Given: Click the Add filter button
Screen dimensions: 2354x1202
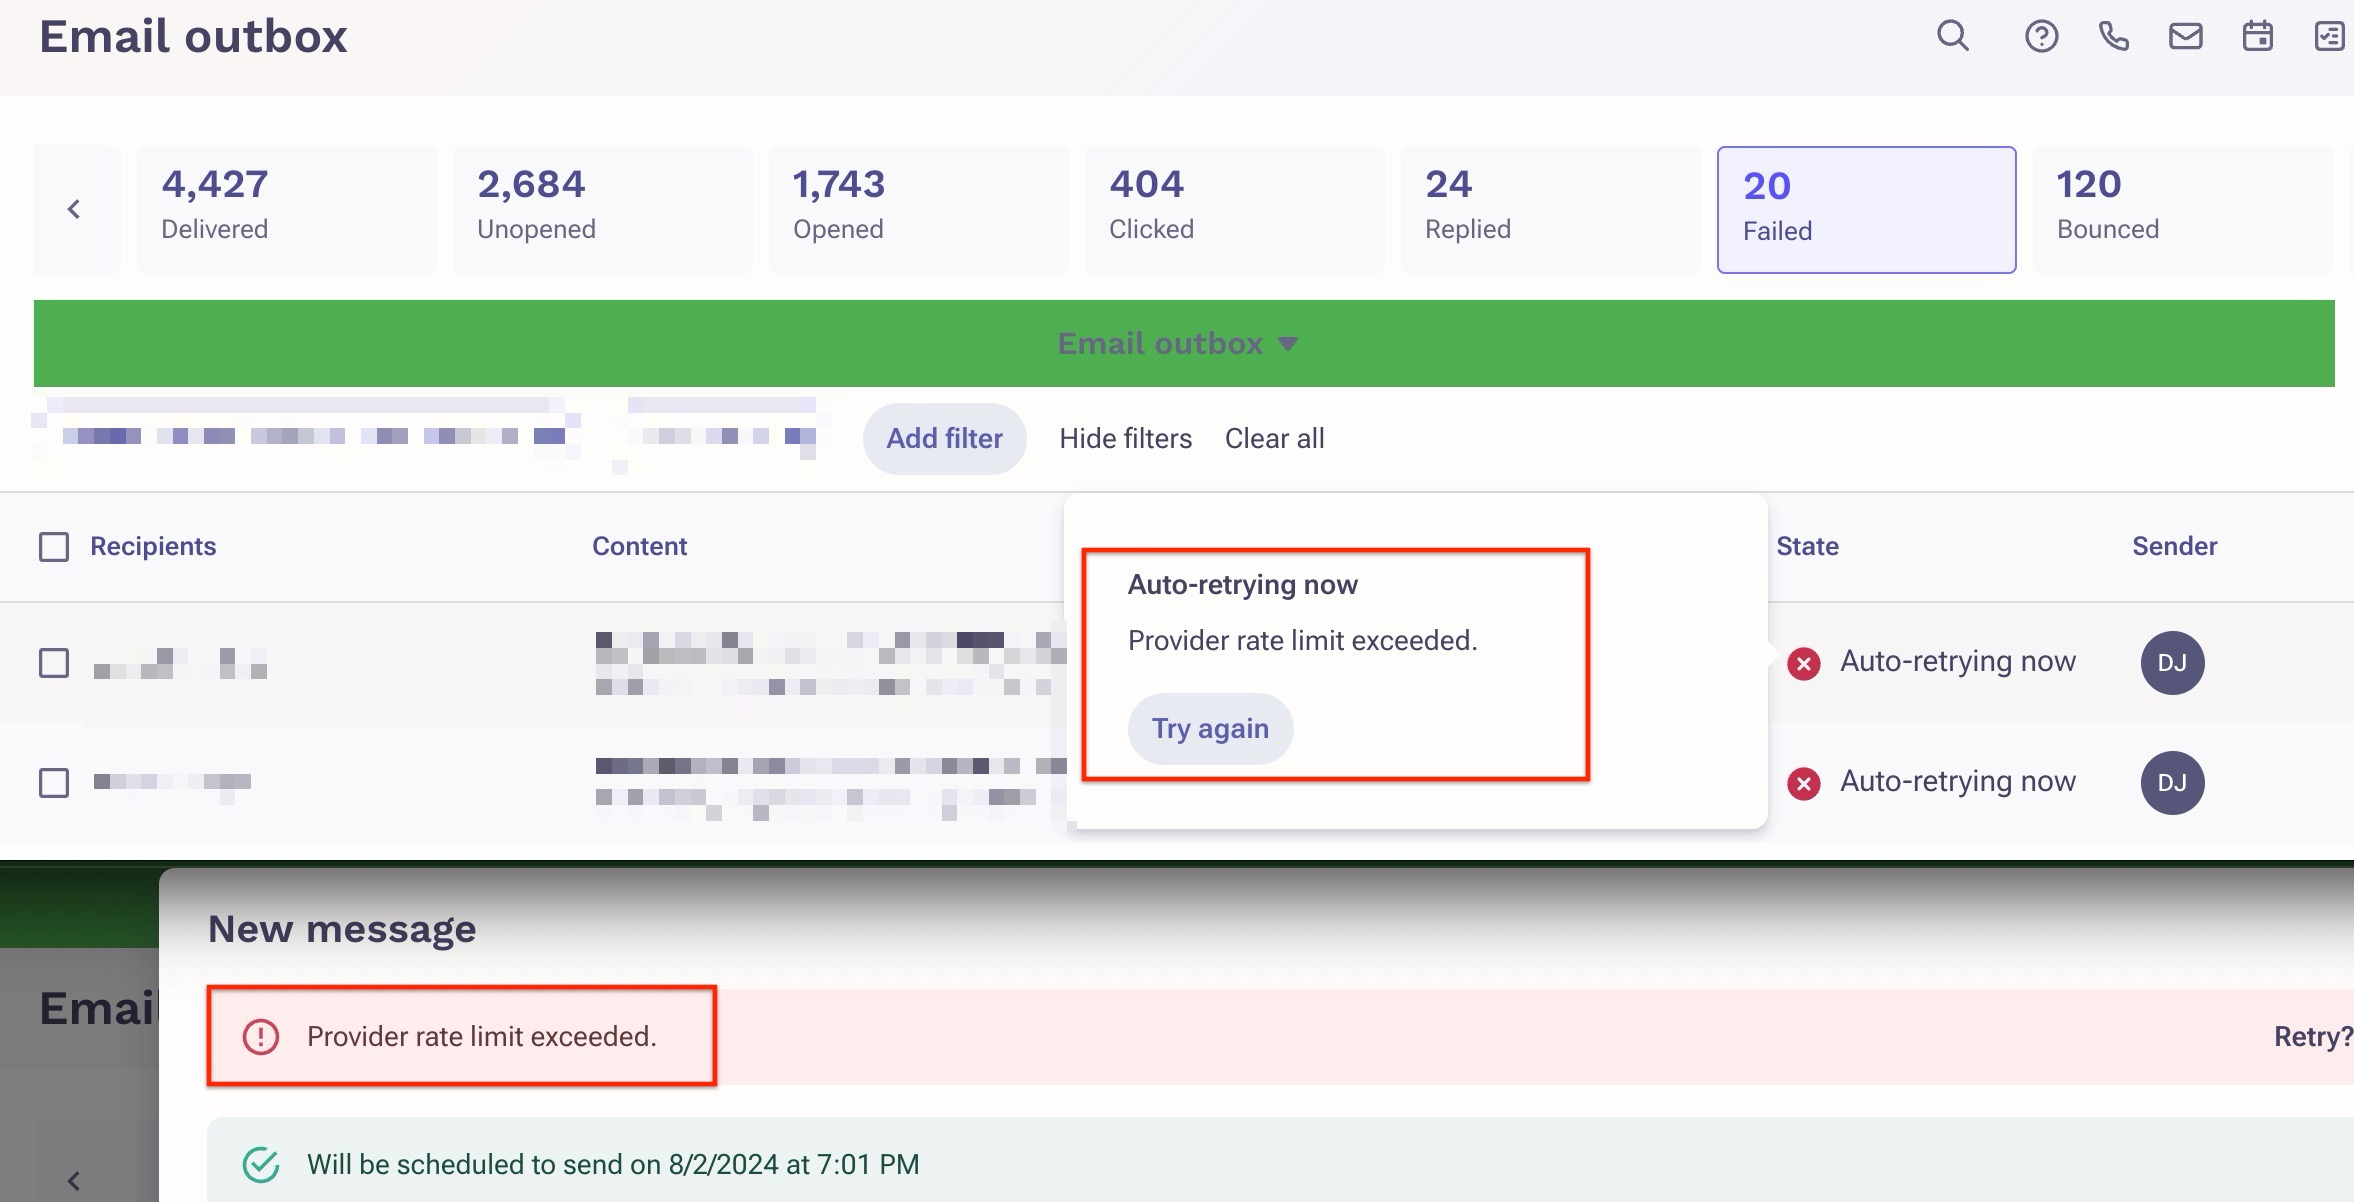Looking at the screenshot, I should click(944, 439).
